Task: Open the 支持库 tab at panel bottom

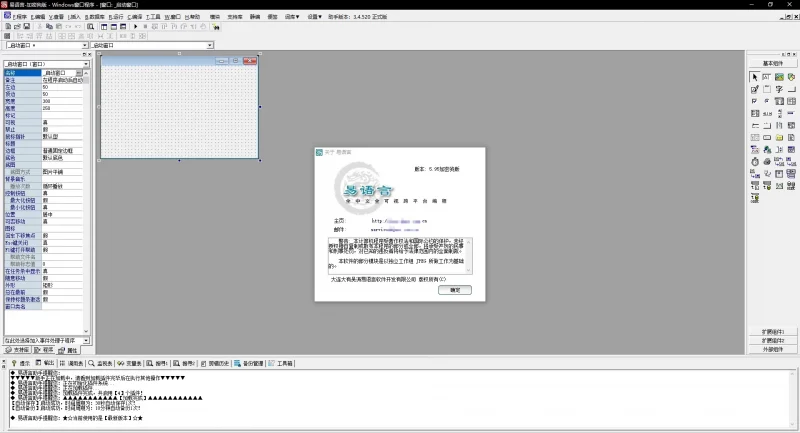Action: [x=19, y=351]
